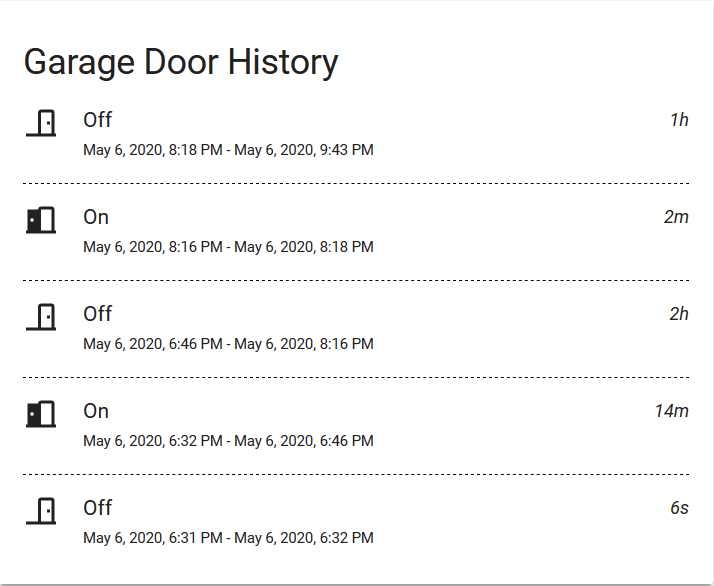Click the timestamp range 8:18 PM - 9:43 PM
Screen dimensions: 714x586
pyautogui.click(x=228, y=150)
